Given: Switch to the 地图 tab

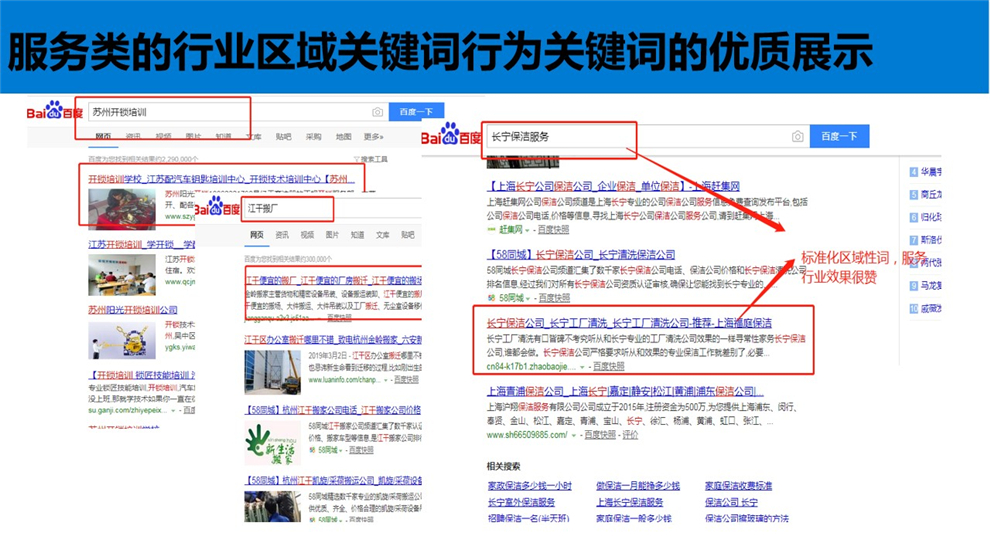Looking at the screenshot, I should 343,137.
